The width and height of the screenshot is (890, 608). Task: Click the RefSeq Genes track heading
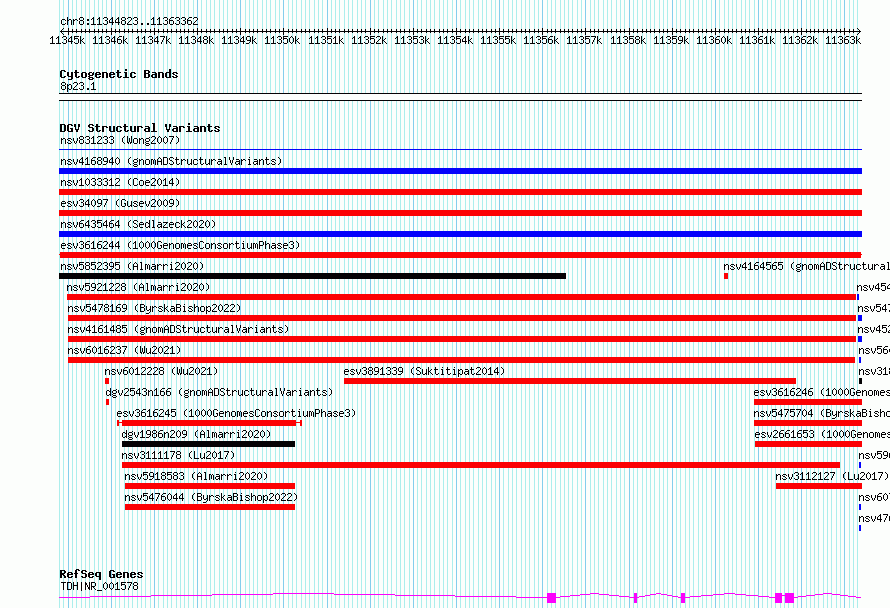tap(101, 574)
